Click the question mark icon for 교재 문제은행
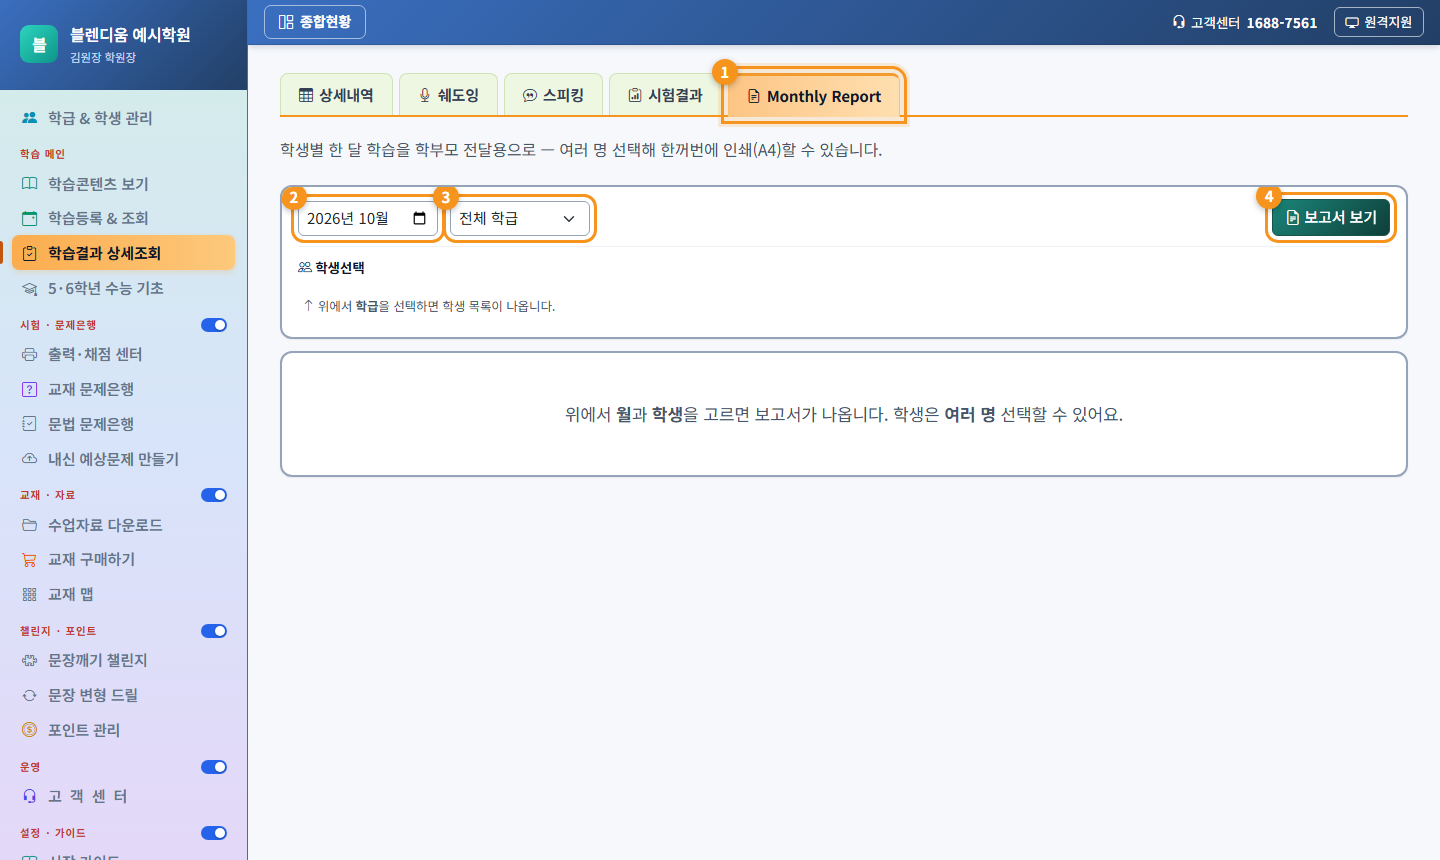This screenshot has width=1440, height=860. (30, 389)
